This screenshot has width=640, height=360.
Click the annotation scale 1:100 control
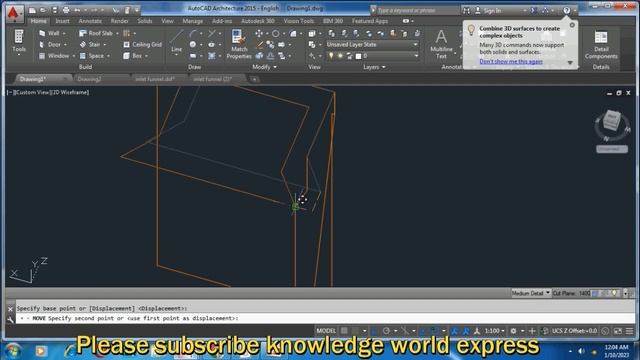pos(494,331)
